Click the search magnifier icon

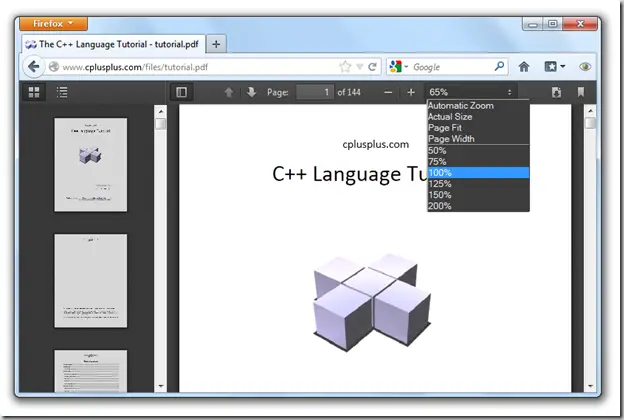[x=499, y=66]
